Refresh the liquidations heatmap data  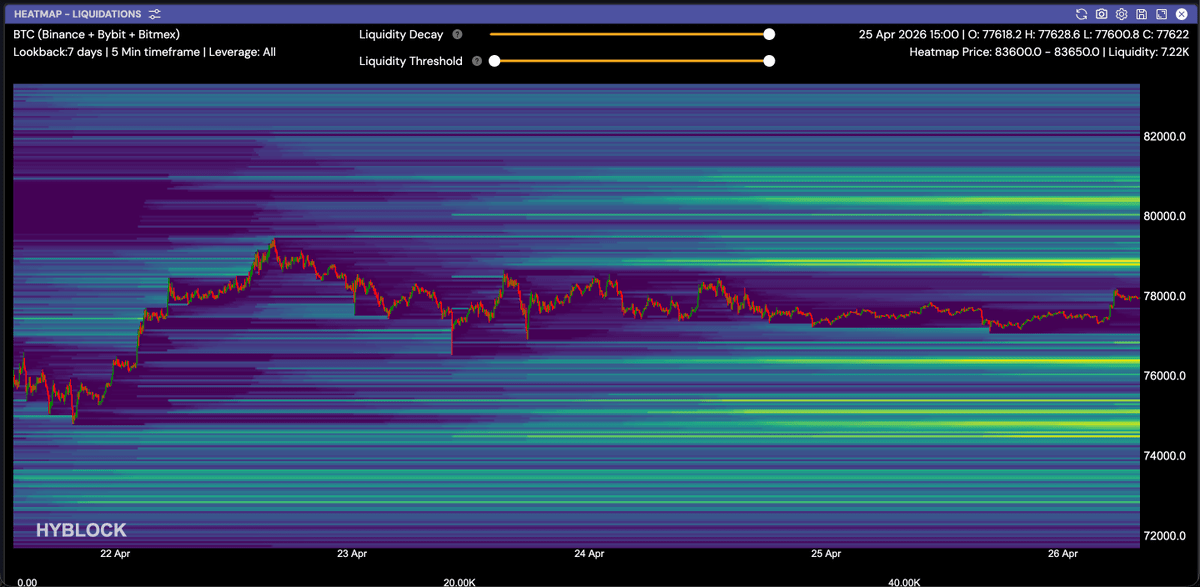click(1081, 14)
